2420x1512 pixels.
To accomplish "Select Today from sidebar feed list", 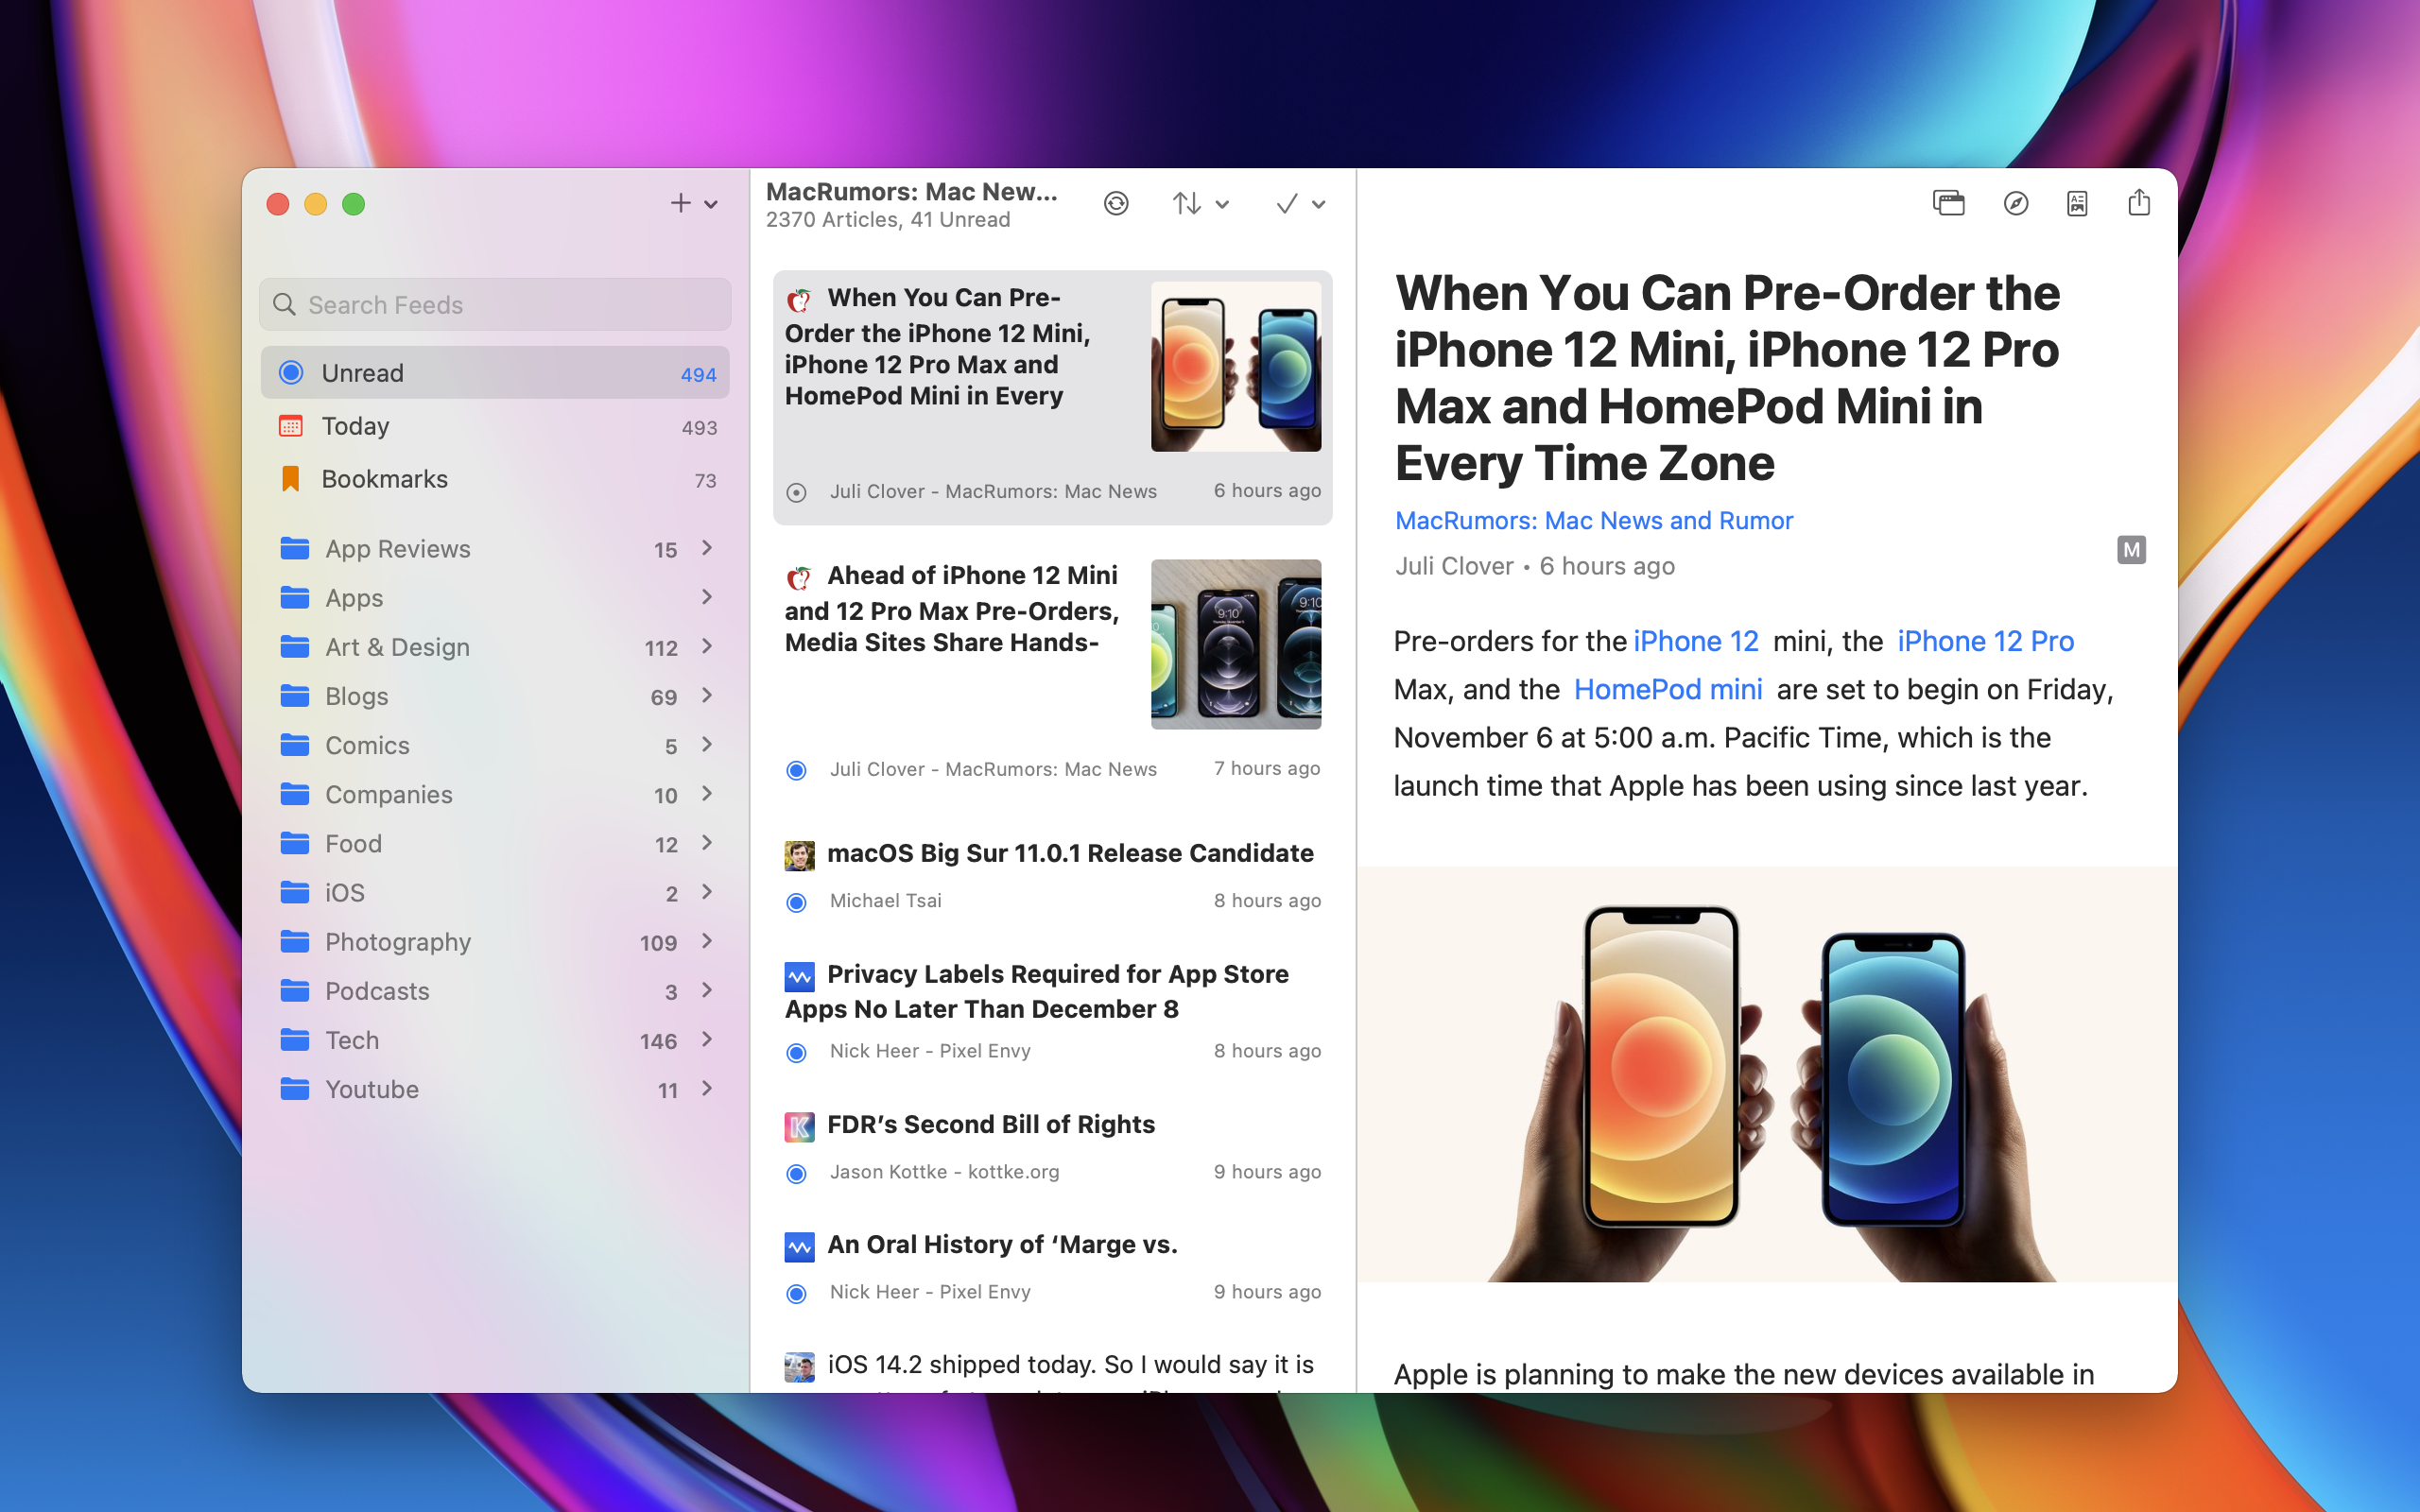I will click(355, 423).
